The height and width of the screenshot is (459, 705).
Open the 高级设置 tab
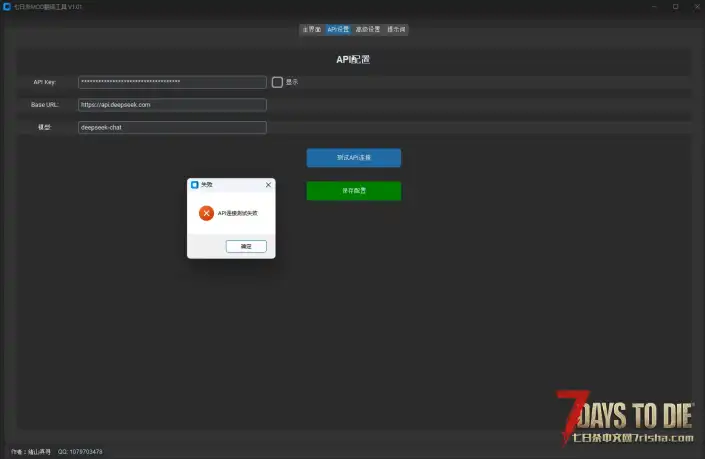tap(368, 29)
